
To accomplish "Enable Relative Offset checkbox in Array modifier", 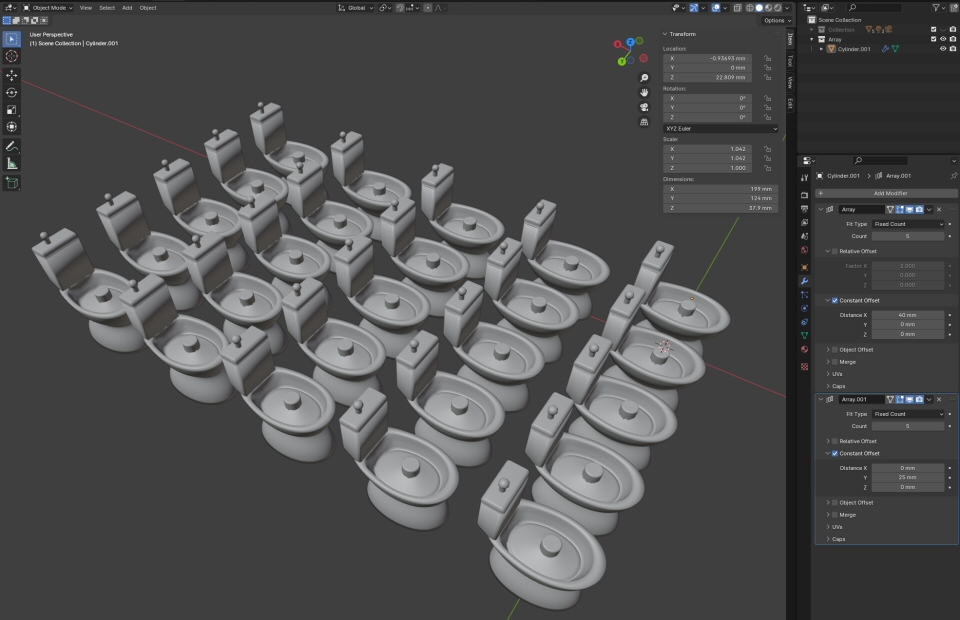I will coord(835,252).
